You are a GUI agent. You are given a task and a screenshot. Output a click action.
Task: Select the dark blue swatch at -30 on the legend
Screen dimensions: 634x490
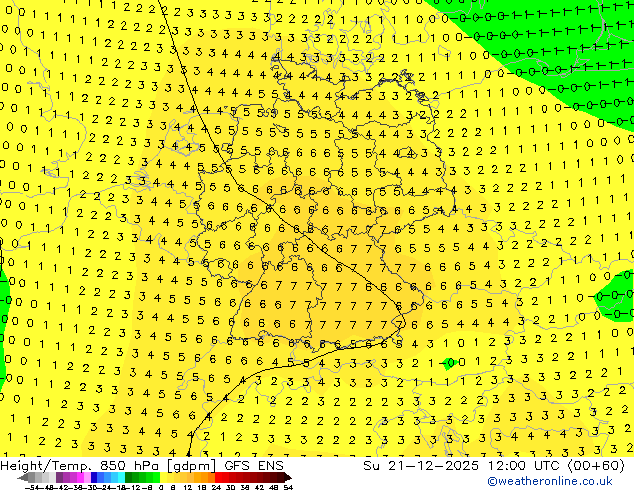(94, 478)
